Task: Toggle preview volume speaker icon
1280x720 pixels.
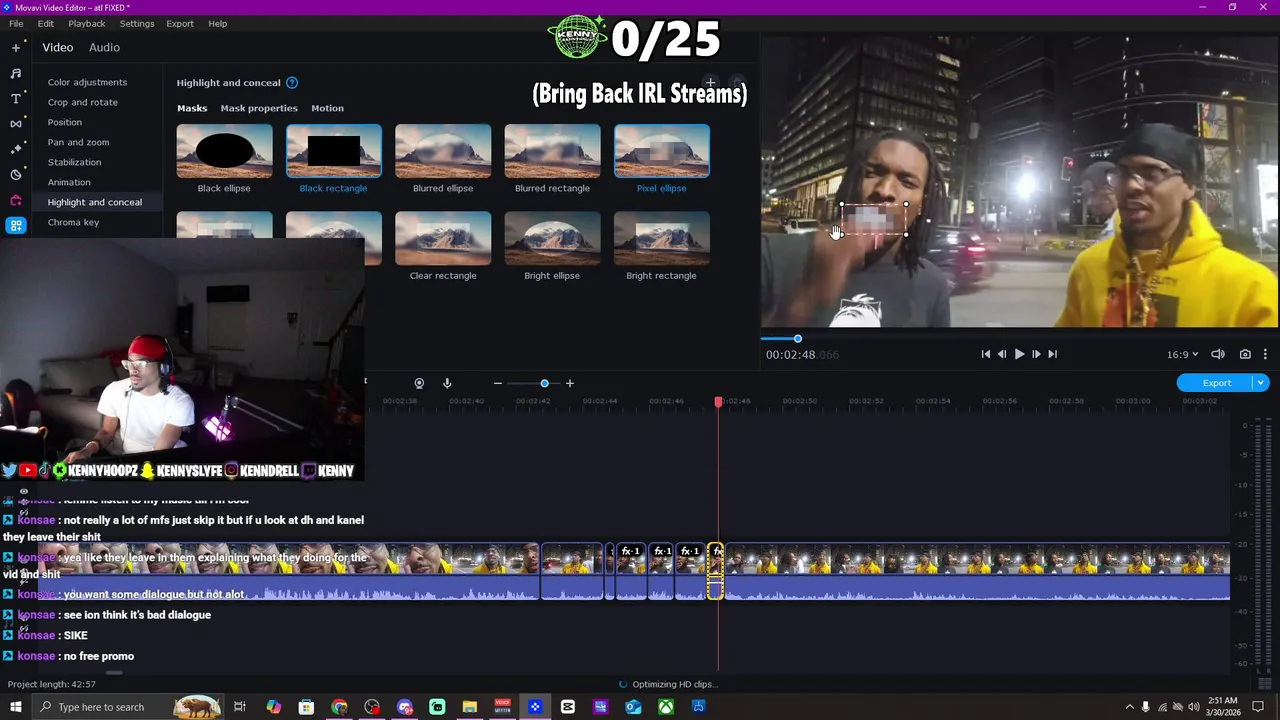Action: (x=1218, y=354)
